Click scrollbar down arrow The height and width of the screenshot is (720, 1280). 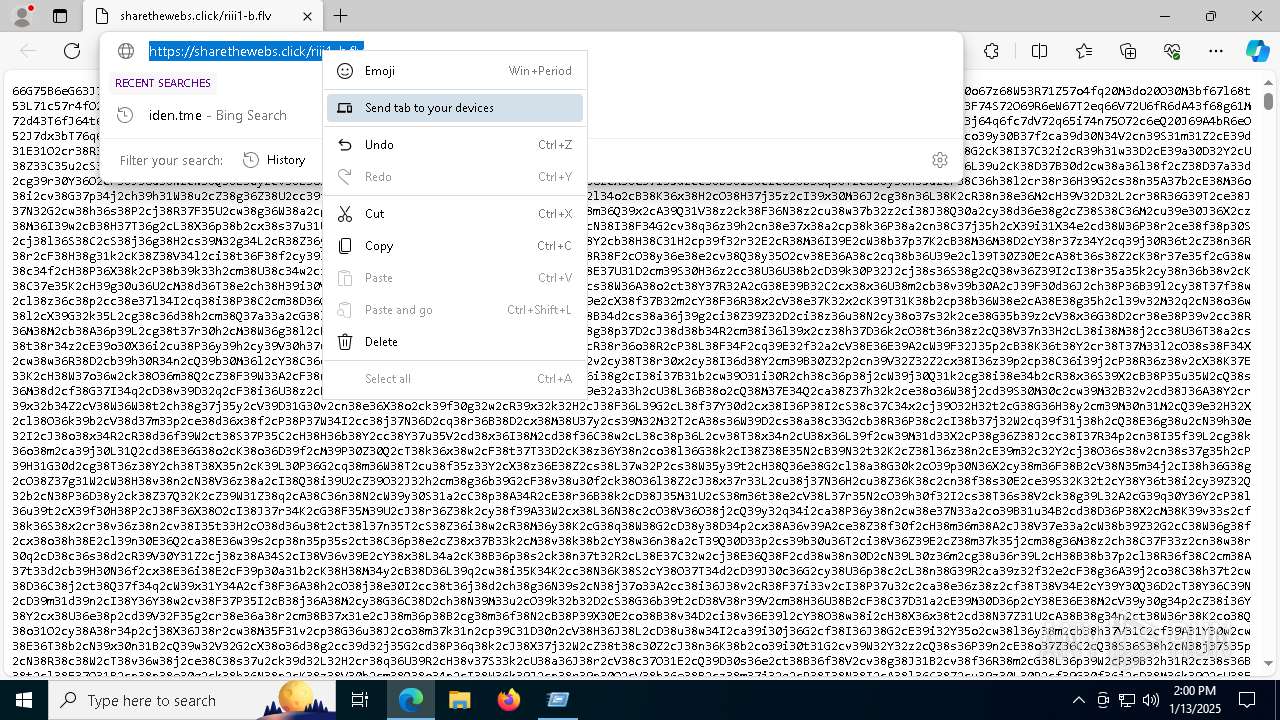pyautogui.click(x=1268, y=663)
